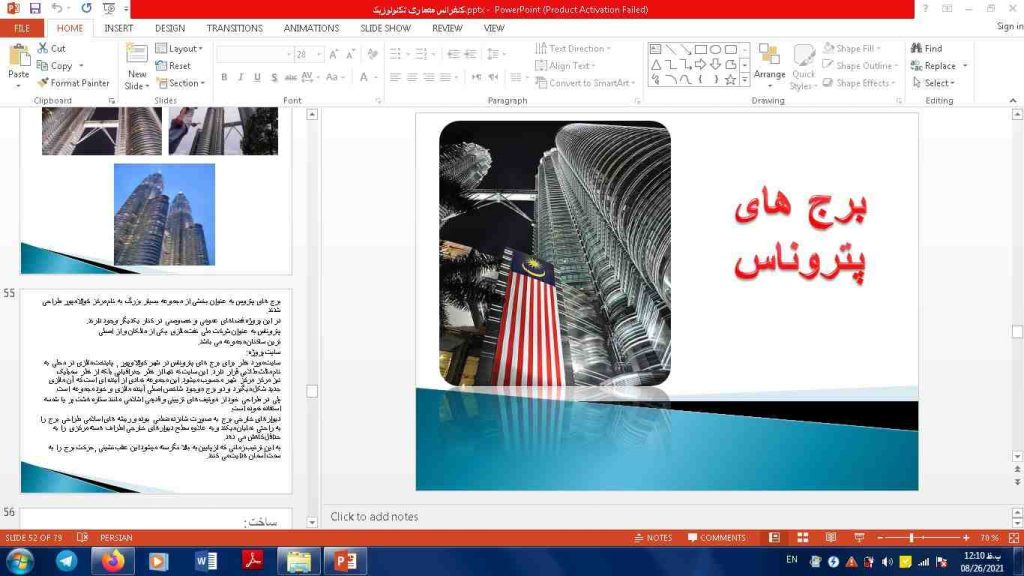Image resolution: width=1024 pixels, height=576 pixels.
Task: Open Text Direction dropdown
Action: (573, 48)
